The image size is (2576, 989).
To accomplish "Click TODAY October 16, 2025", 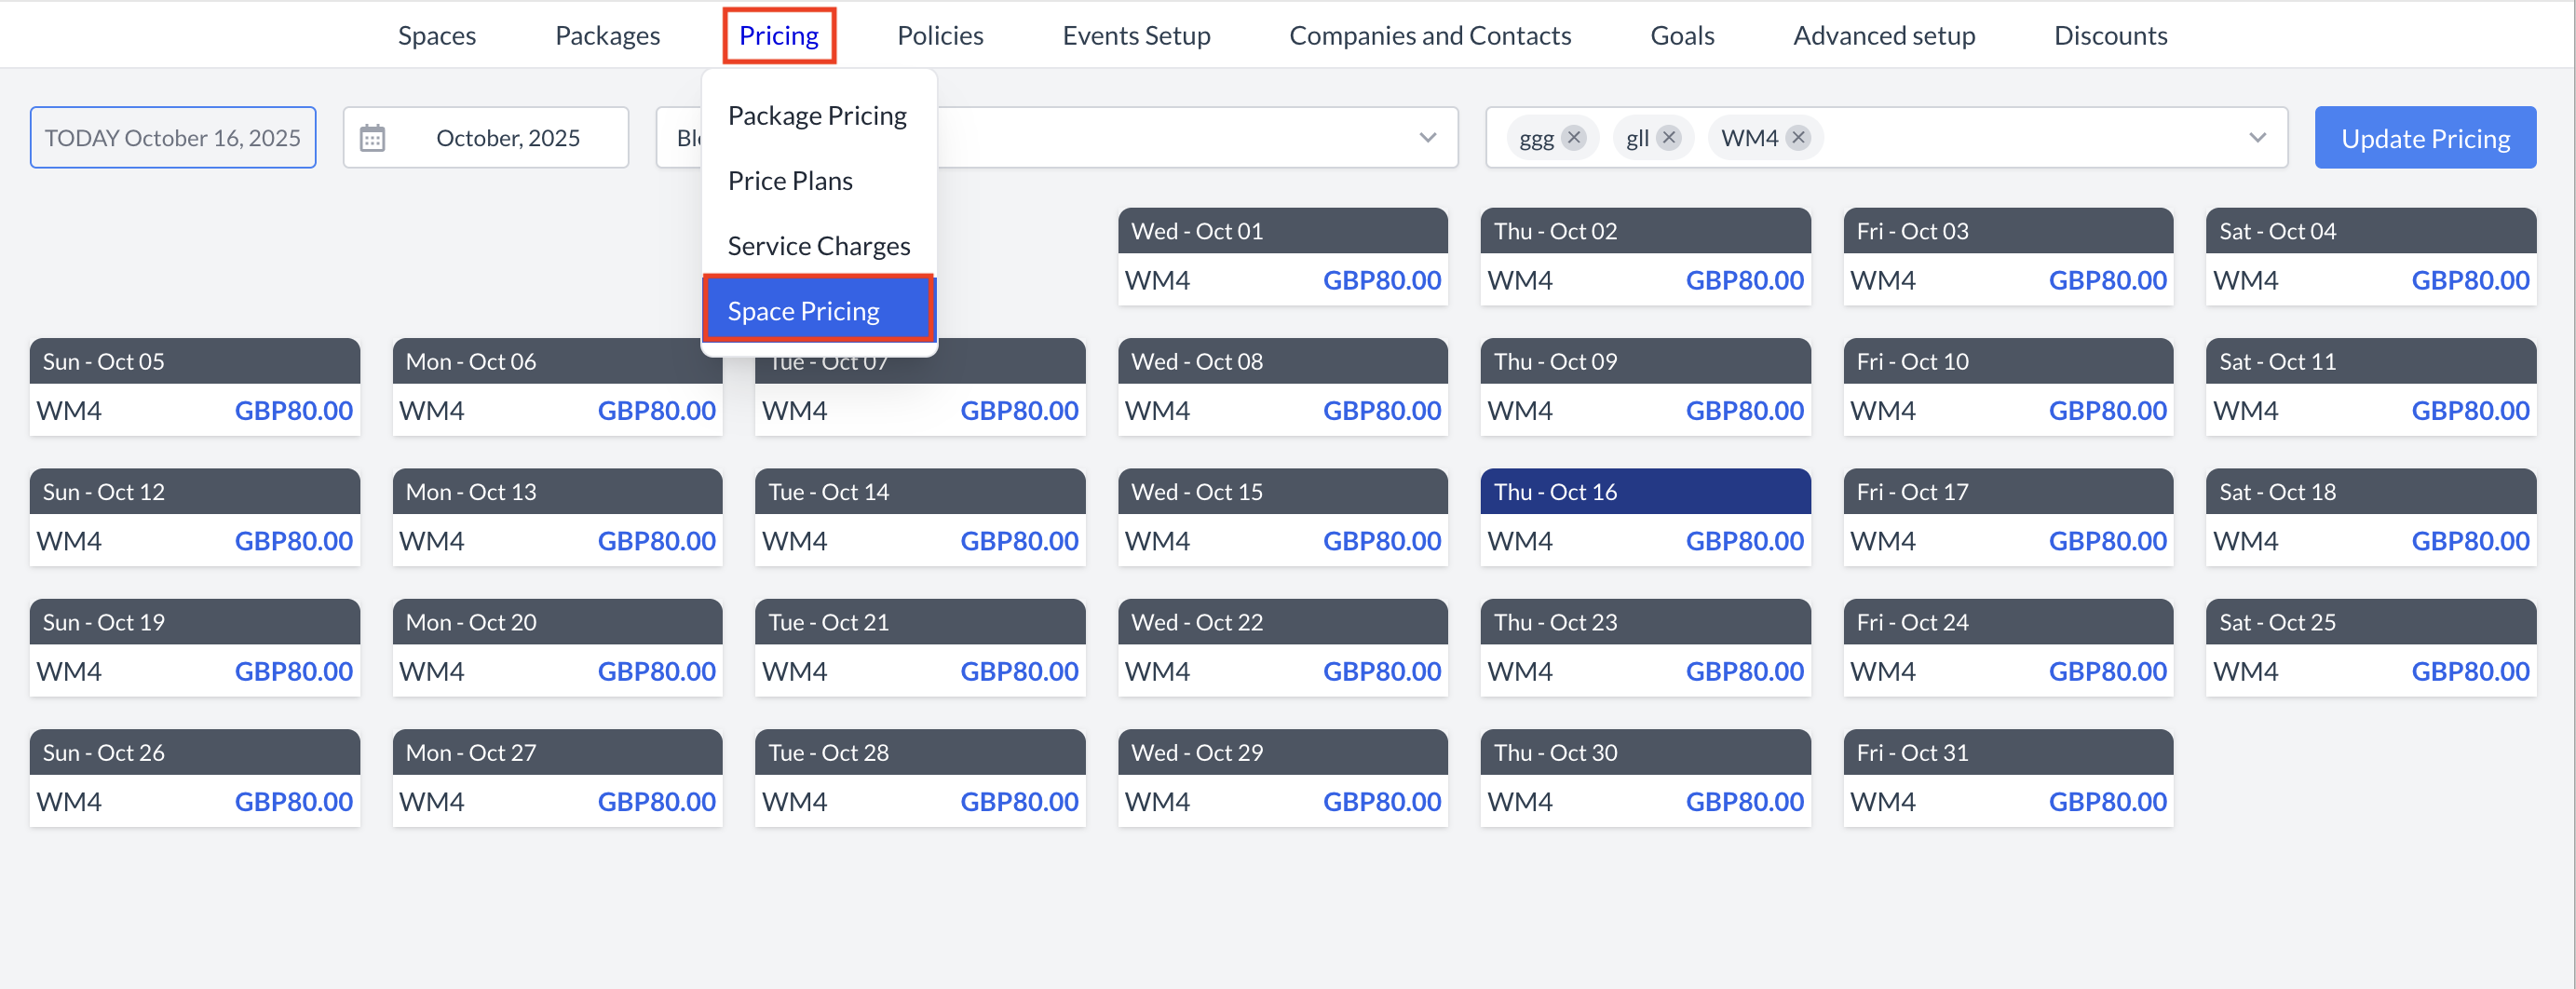I will 173,137.
